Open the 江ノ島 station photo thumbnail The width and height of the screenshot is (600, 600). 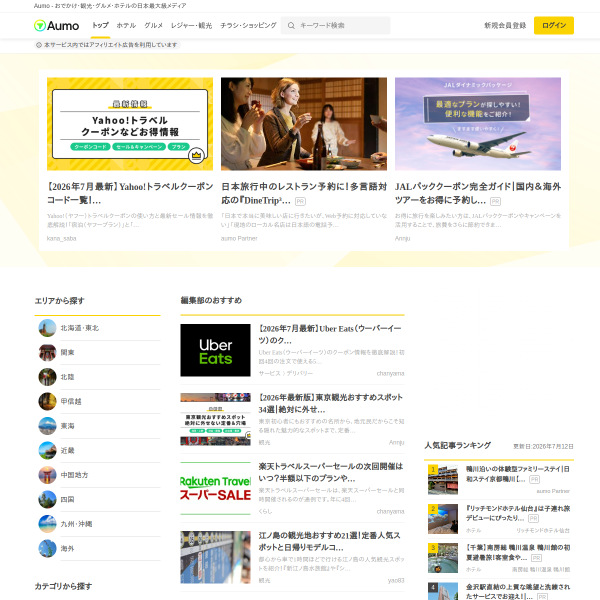(215, 557)
